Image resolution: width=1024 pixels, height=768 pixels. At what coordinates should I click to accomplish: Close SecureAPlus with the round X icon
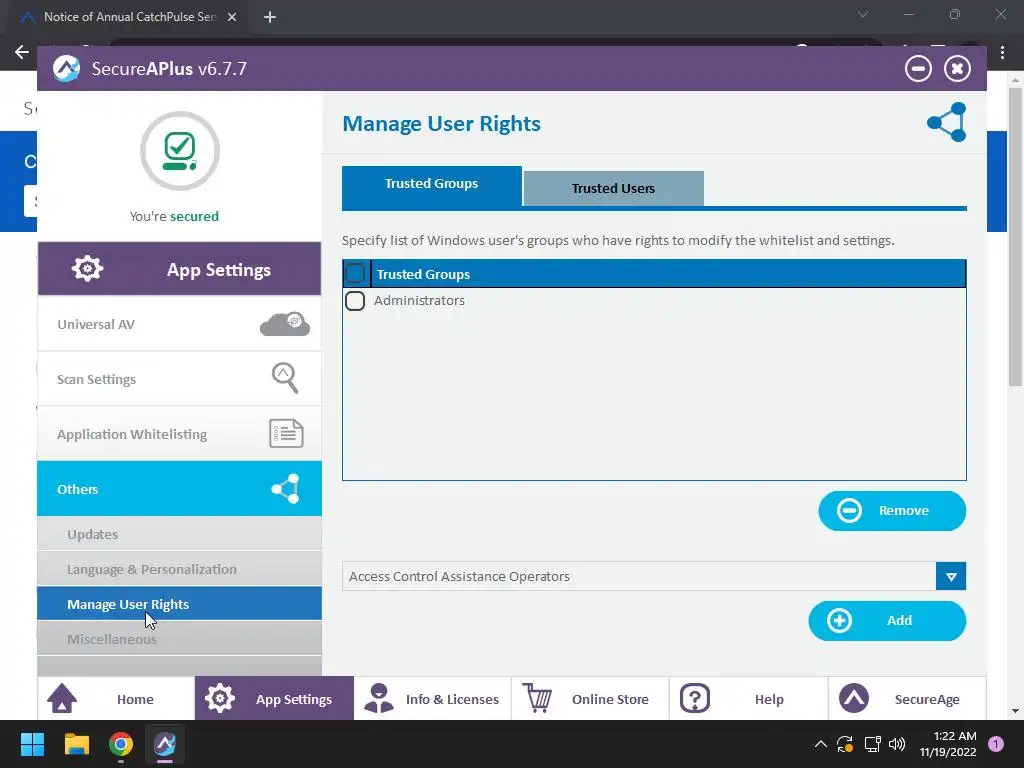[957, 69]
